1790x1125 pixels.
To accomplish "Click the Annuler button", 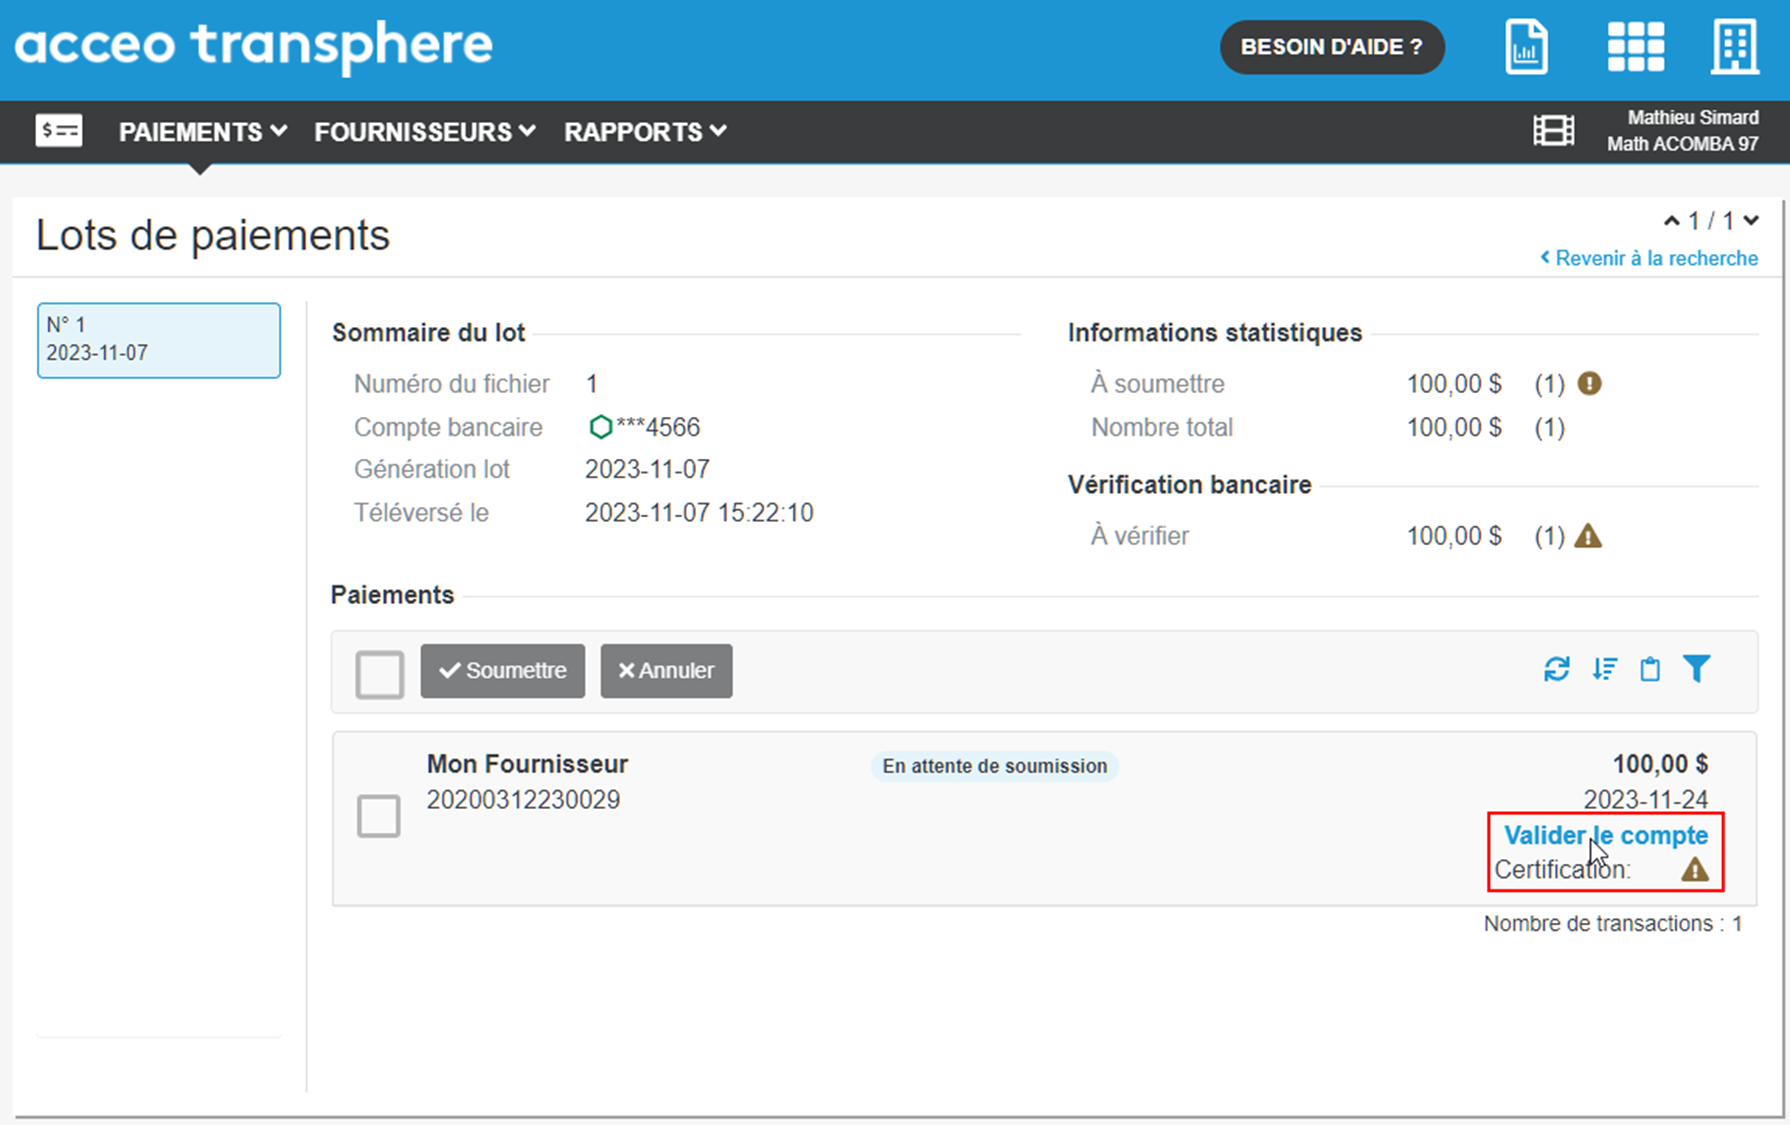I will tap(666, 671).
